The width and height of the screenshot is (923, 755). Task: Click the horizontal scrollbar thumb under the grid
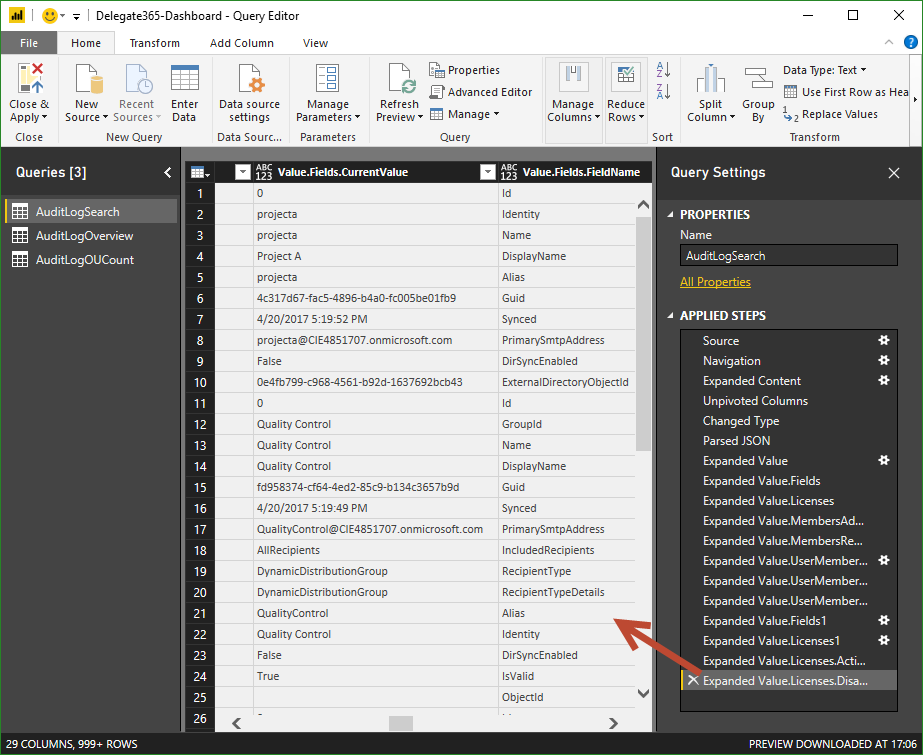pyautogui.click(x=401, y=723)
